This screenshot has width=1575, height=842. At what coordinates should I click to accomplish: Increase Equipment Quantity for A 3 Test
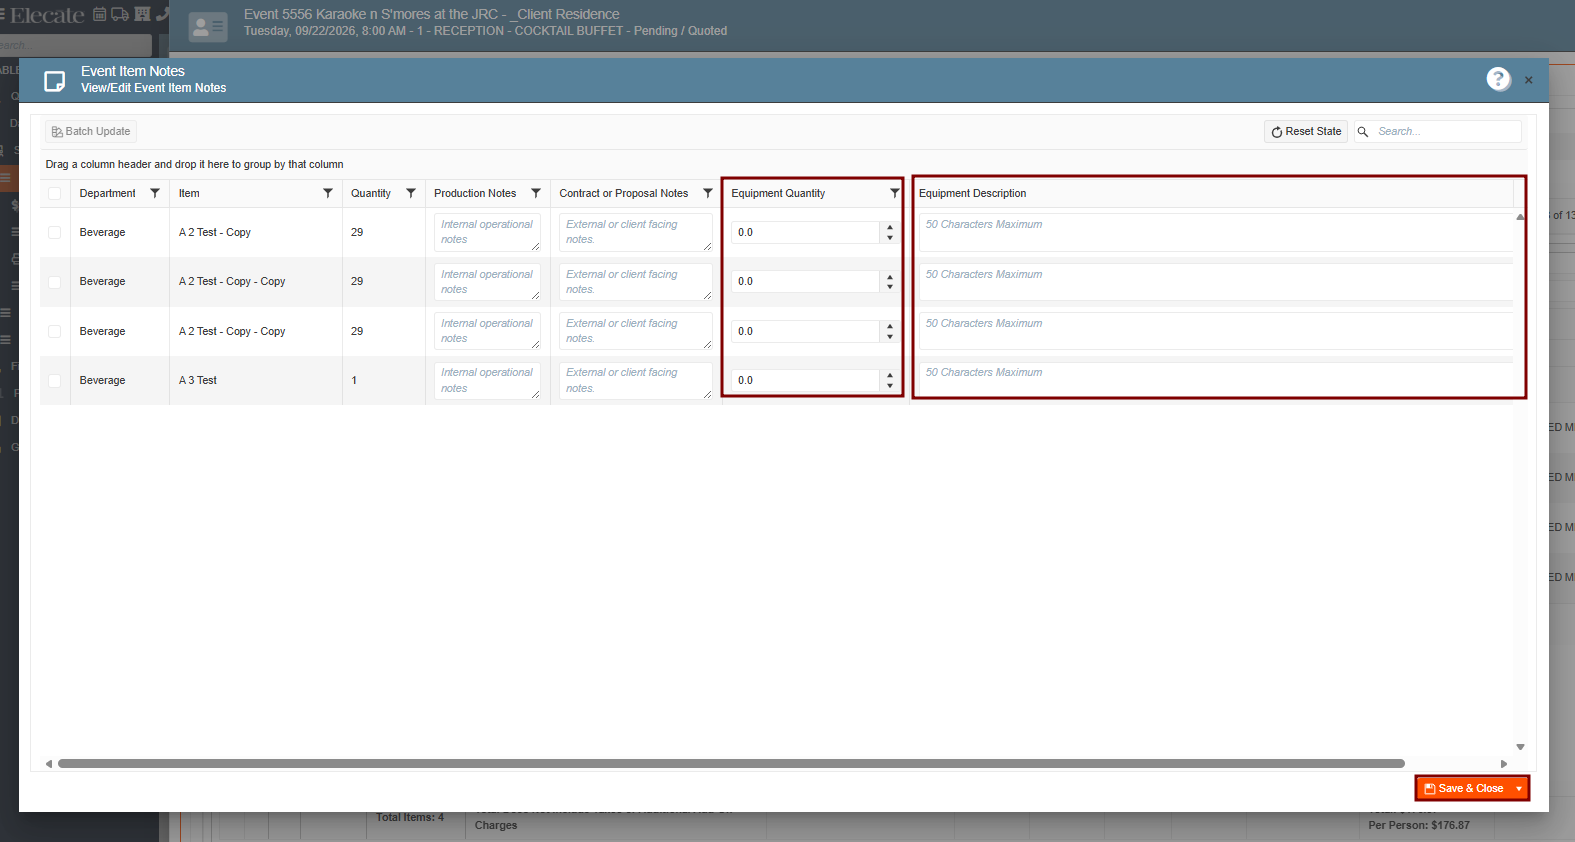(890, 375)
